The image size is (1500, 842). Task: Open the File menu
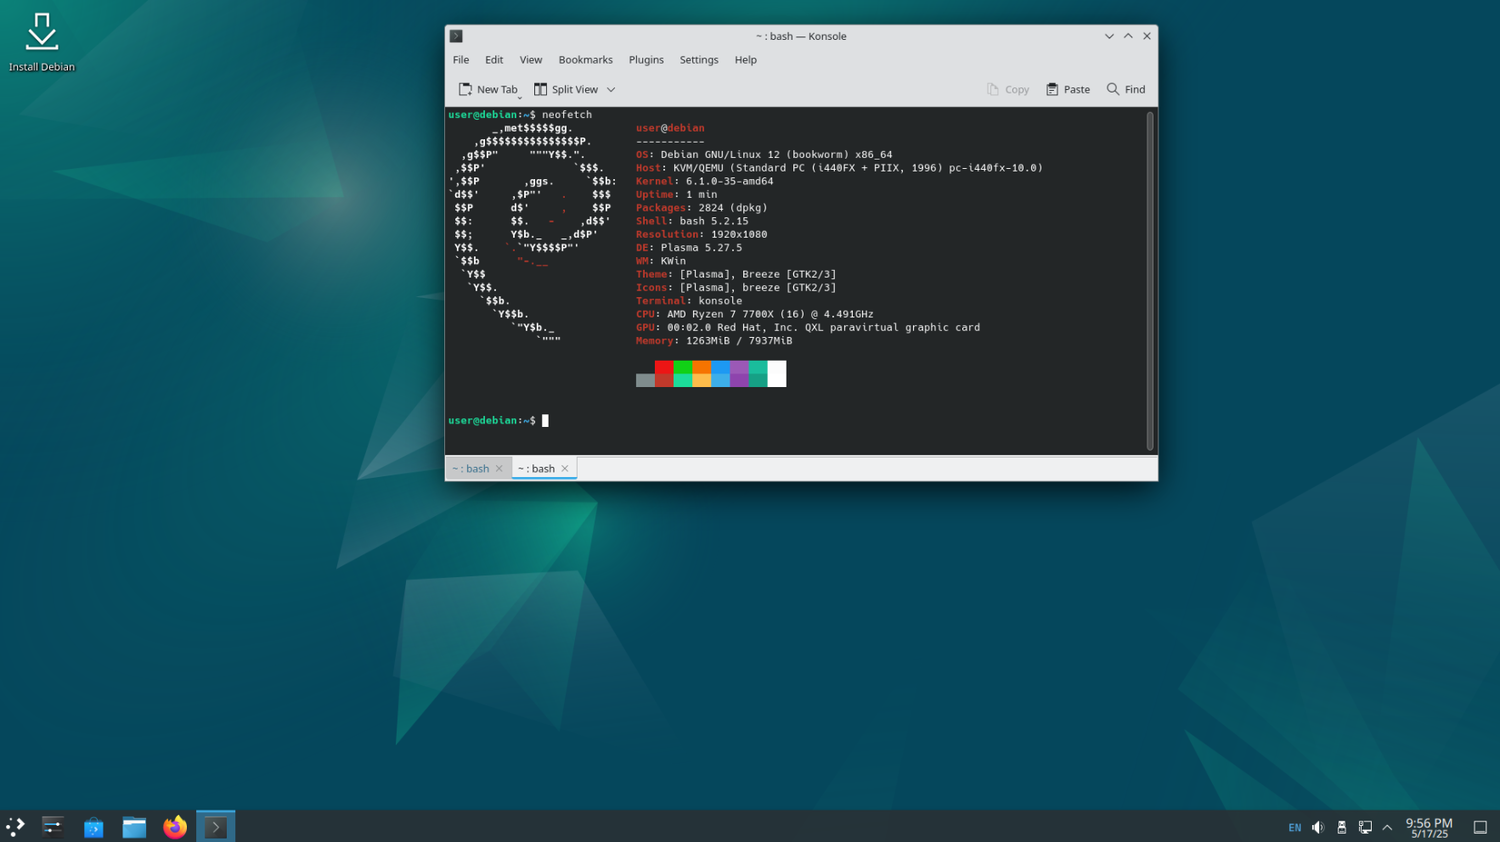[461, 60]
